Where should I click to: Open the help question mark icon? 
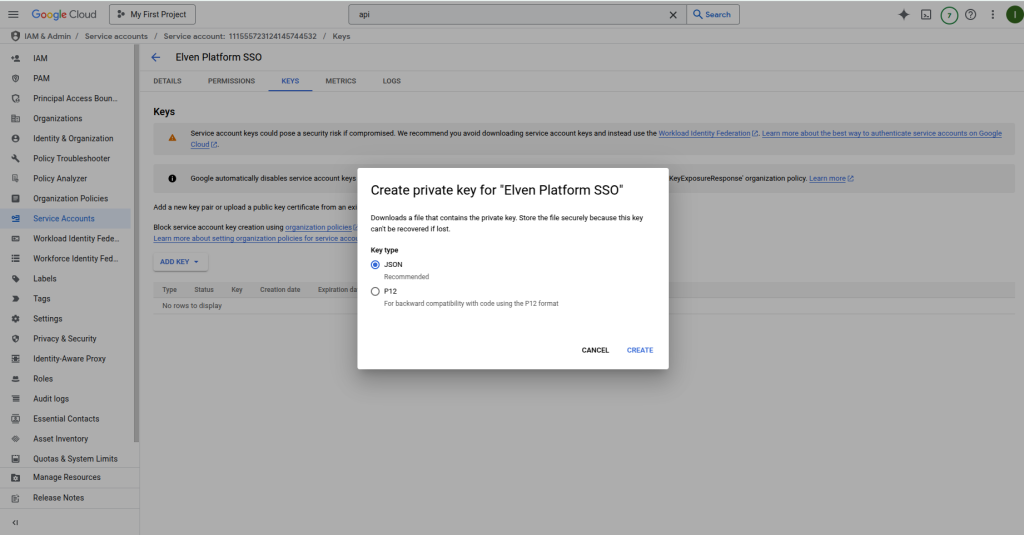pyautogui.click(x=970, y=15)
